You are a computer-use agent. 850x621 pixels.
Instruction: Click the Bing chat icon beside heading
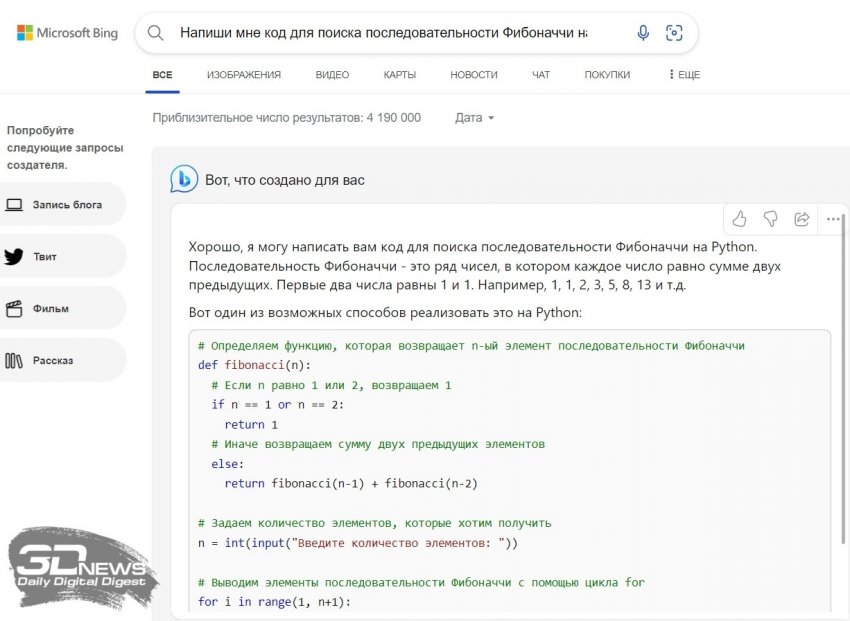point(183,179)
